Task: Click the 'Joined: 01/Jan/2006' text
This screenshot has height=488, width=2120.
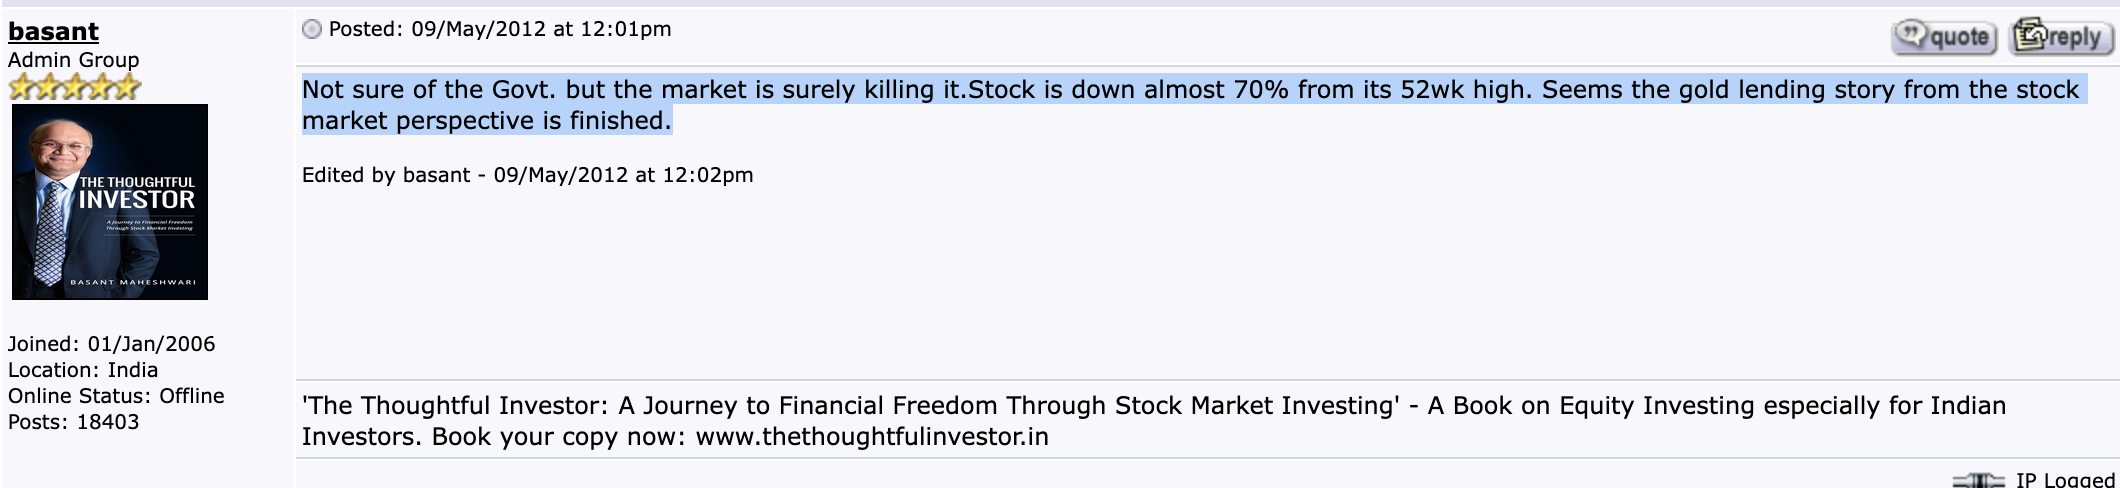Action: (x=111, y=344)
